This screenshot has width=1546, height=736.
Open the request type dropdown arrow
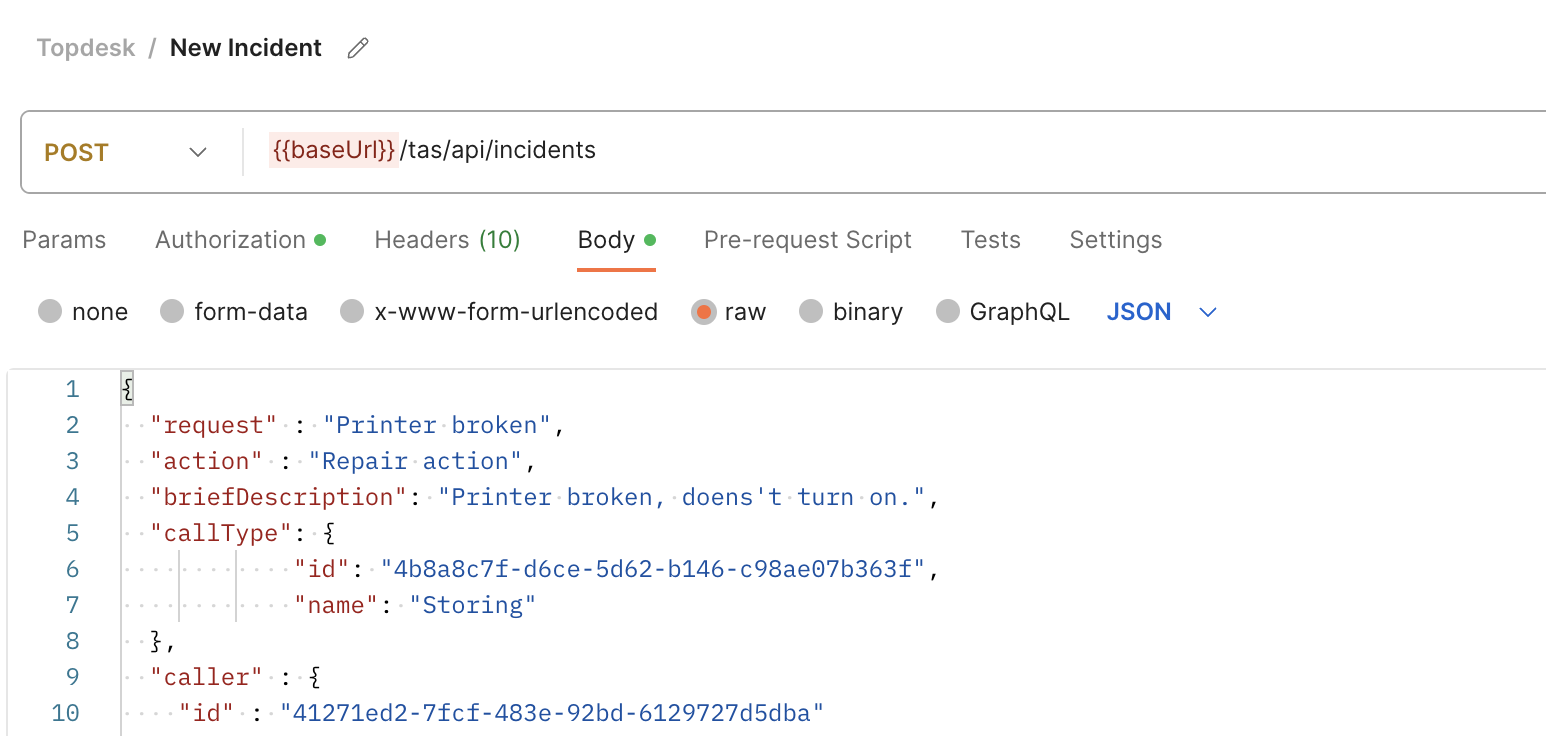[197, 152]
